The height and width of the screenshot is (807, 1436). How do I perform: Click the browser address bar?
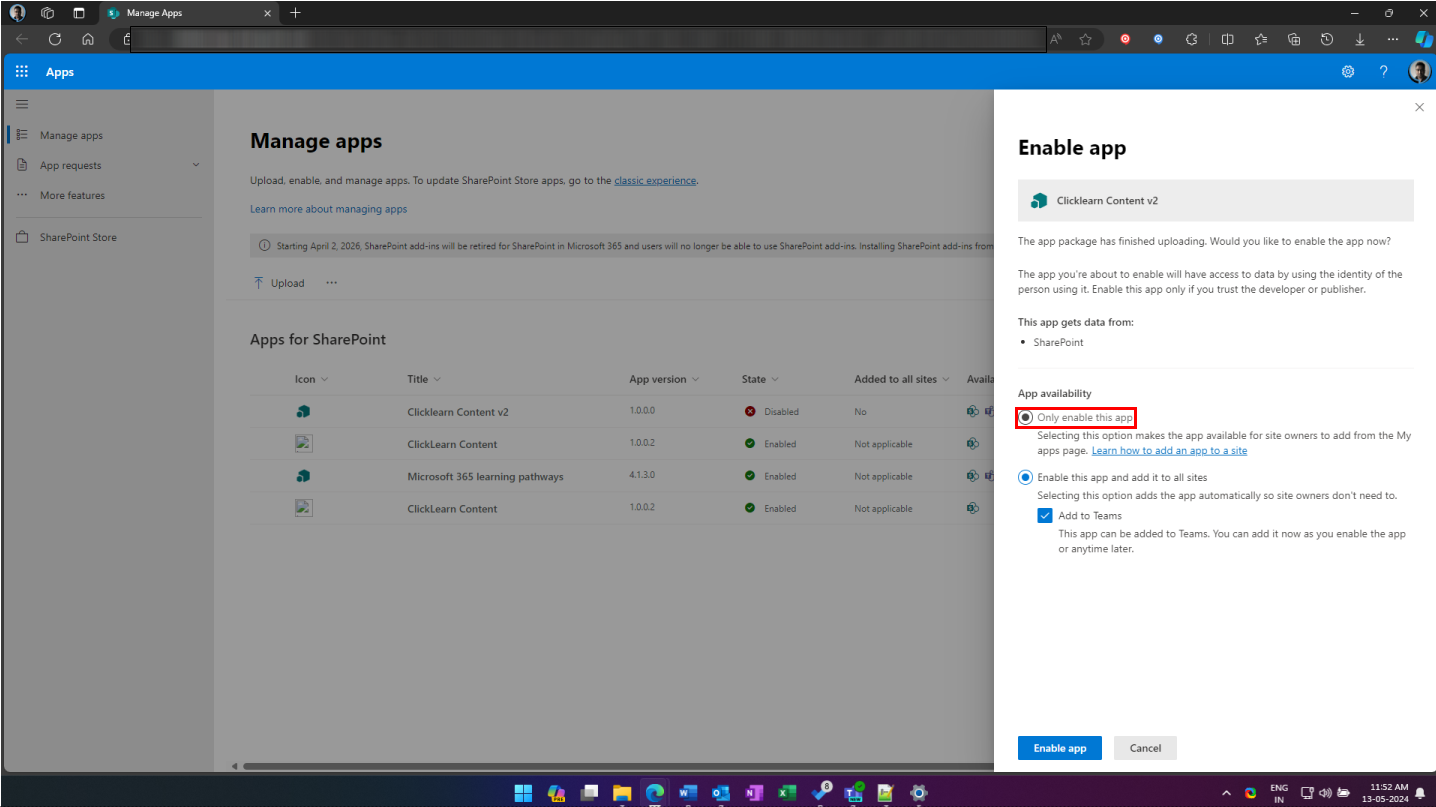(x=588, y=39)
